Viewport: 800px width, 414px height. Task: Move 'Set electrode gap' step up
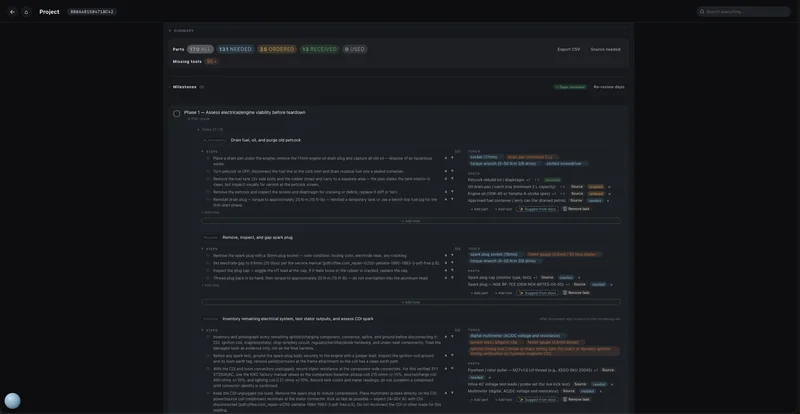[x=445, y=263]
